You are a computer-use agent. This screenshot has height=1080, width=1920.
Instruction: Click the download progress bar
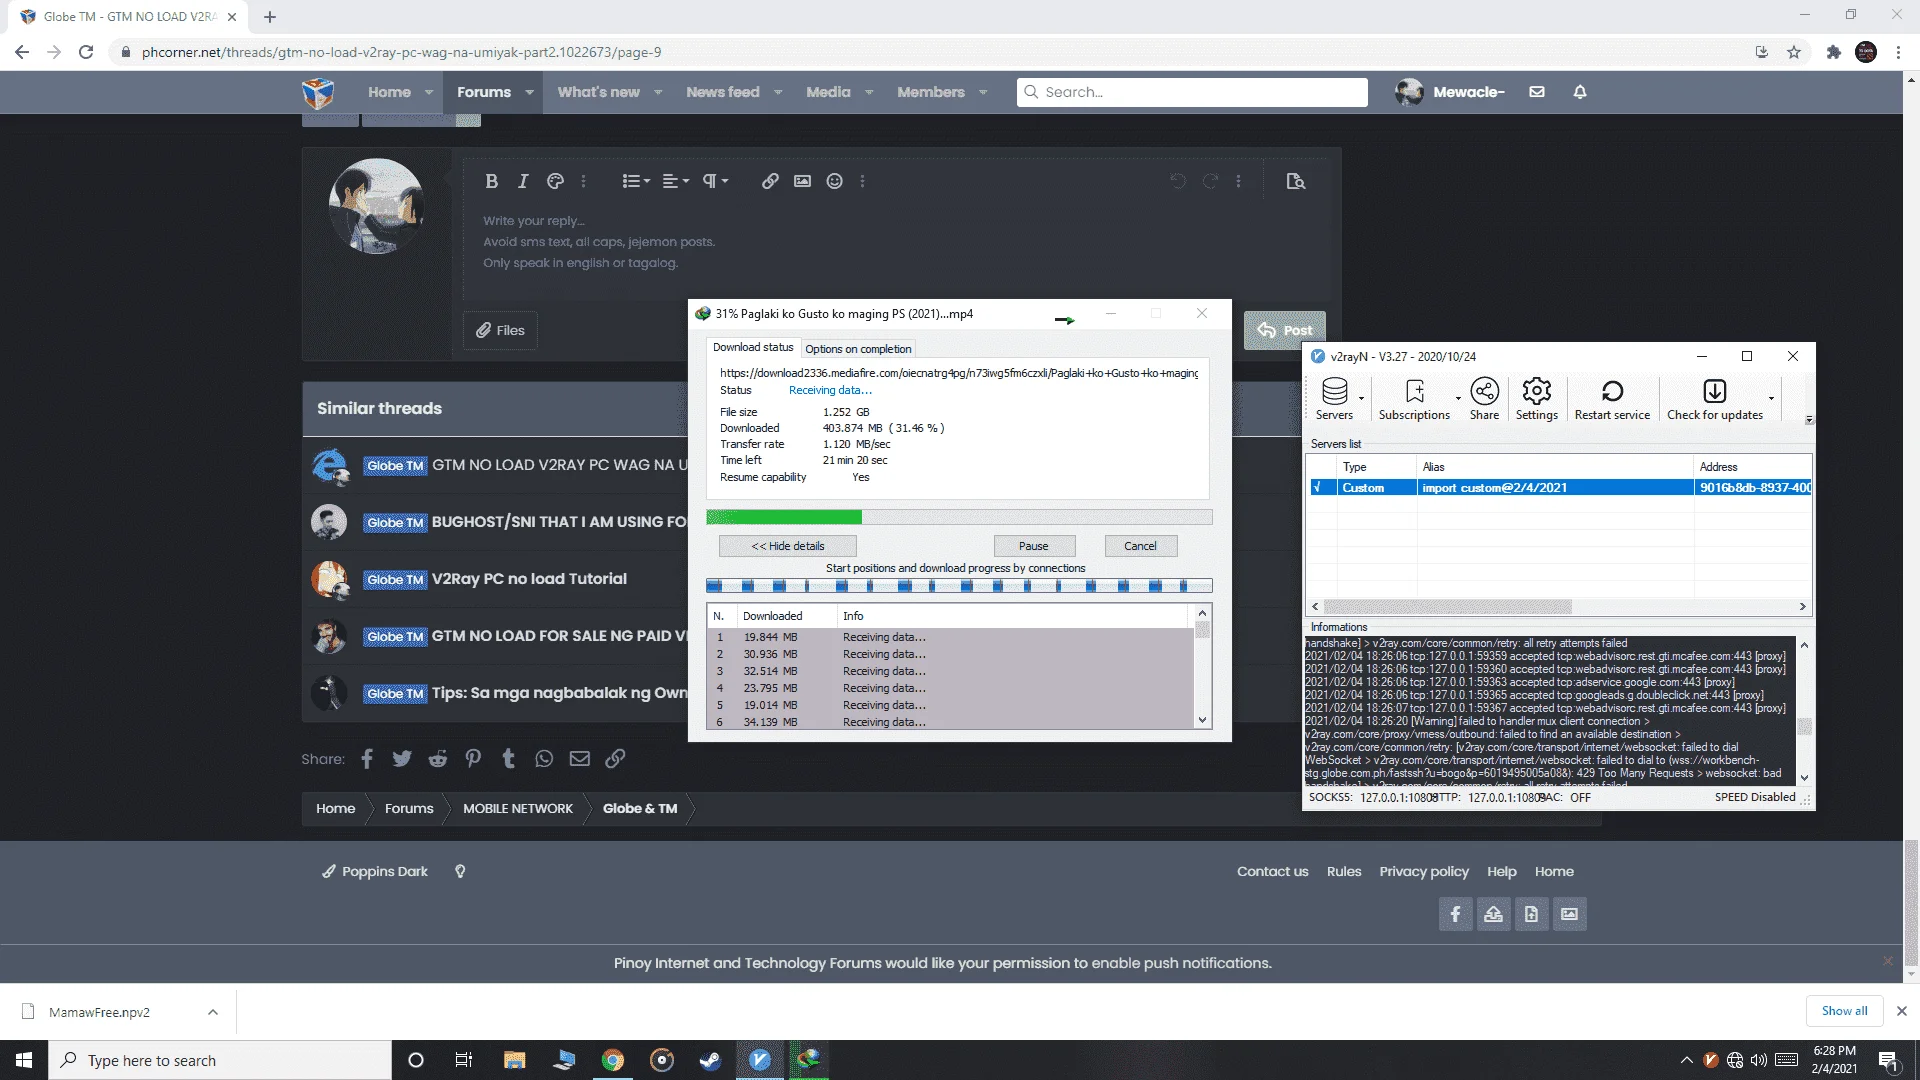point(959,517)
